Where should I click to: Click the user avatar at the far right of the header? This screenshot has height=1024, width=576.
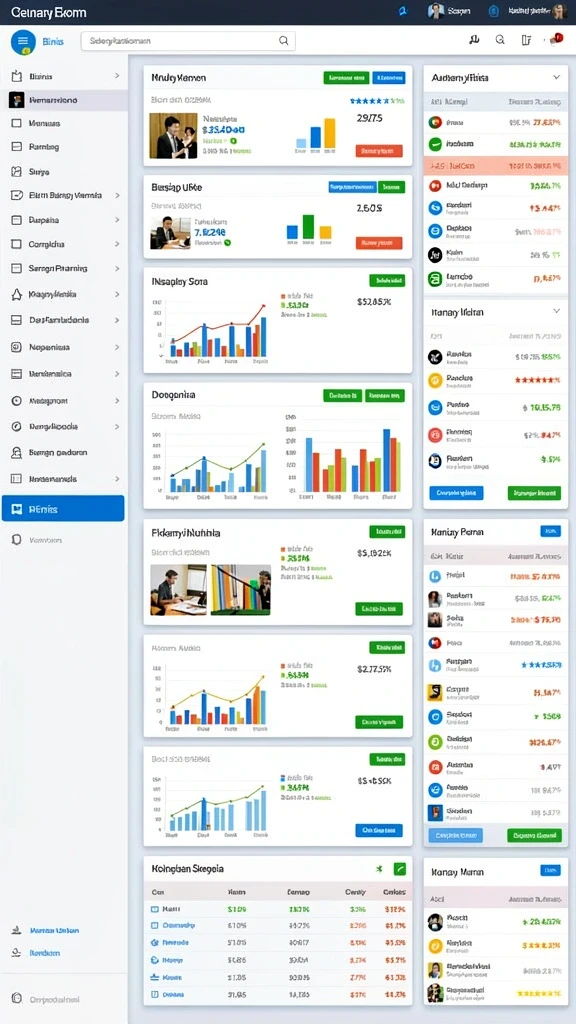tap(559, 11)
